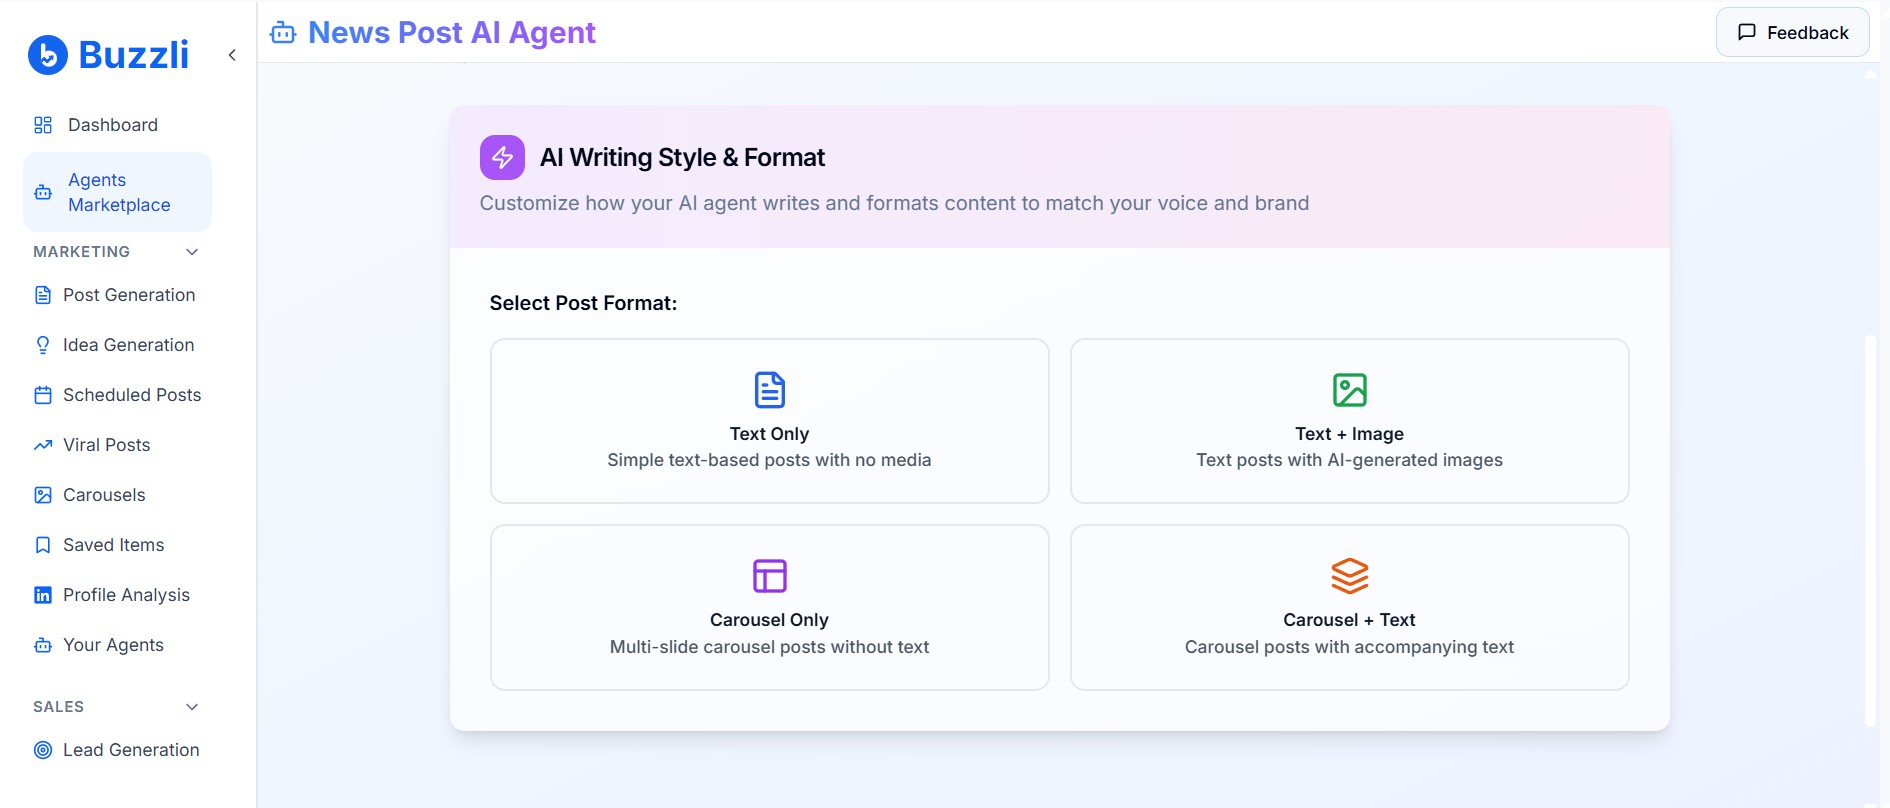The width and height of the screenshot is (1890, 808).
Task: Click the Your Agents robot icon
Action: (43, 645)
